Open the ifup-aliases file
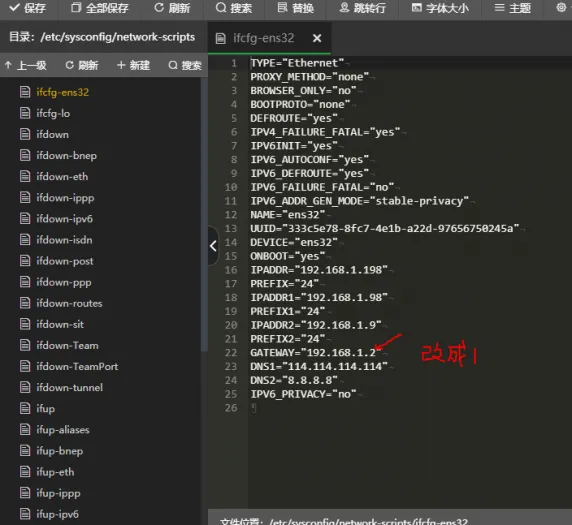Image resolution: width=572 pixels, height=525 pixels. (63, 430)
